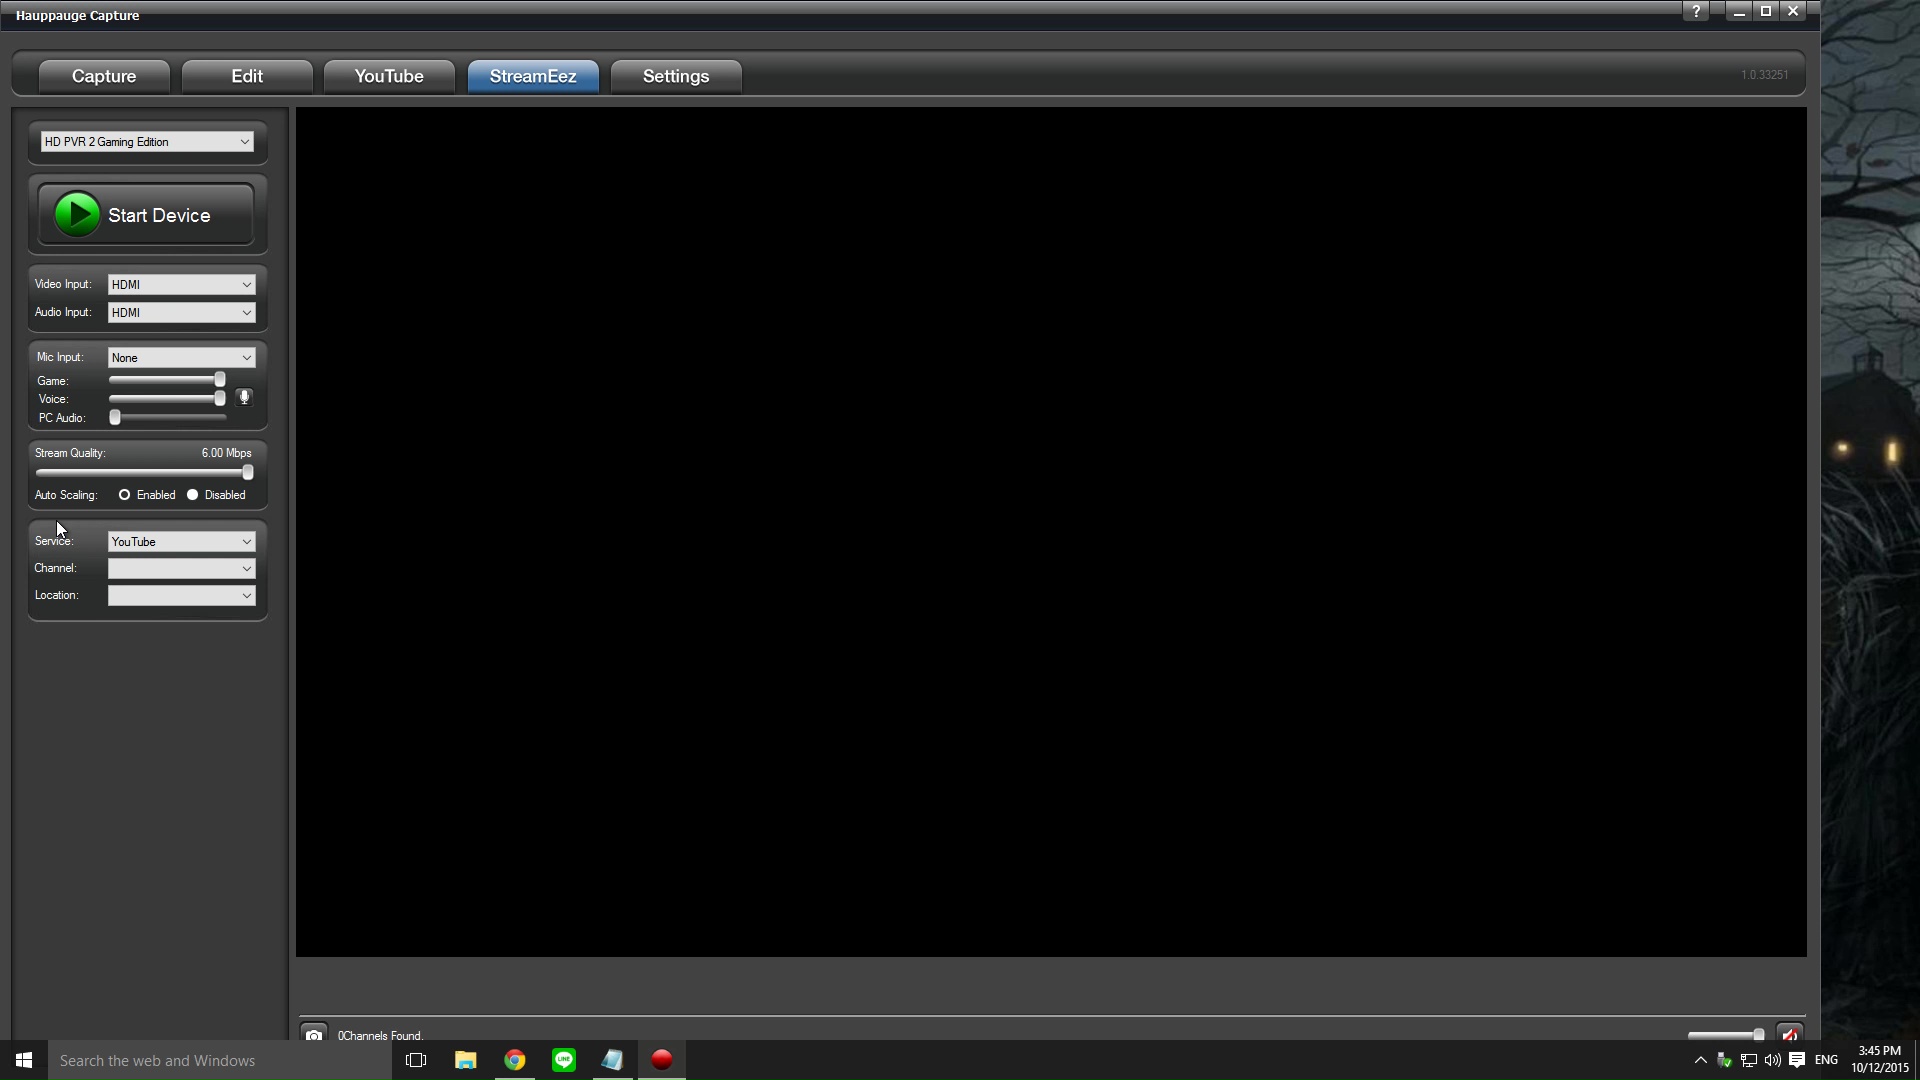Click the 6.00 Mbps value
Screen dimensions: 1920x1080
pos(226,453)
